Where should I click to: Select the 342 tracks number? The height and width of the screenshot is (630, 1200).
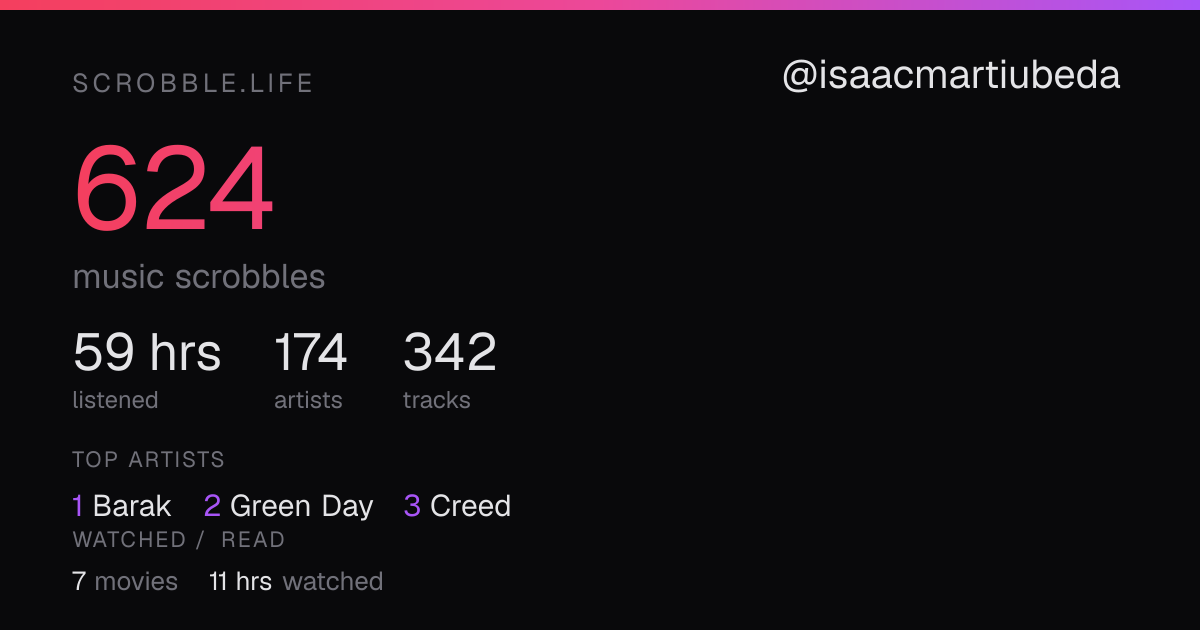(450, 352)
